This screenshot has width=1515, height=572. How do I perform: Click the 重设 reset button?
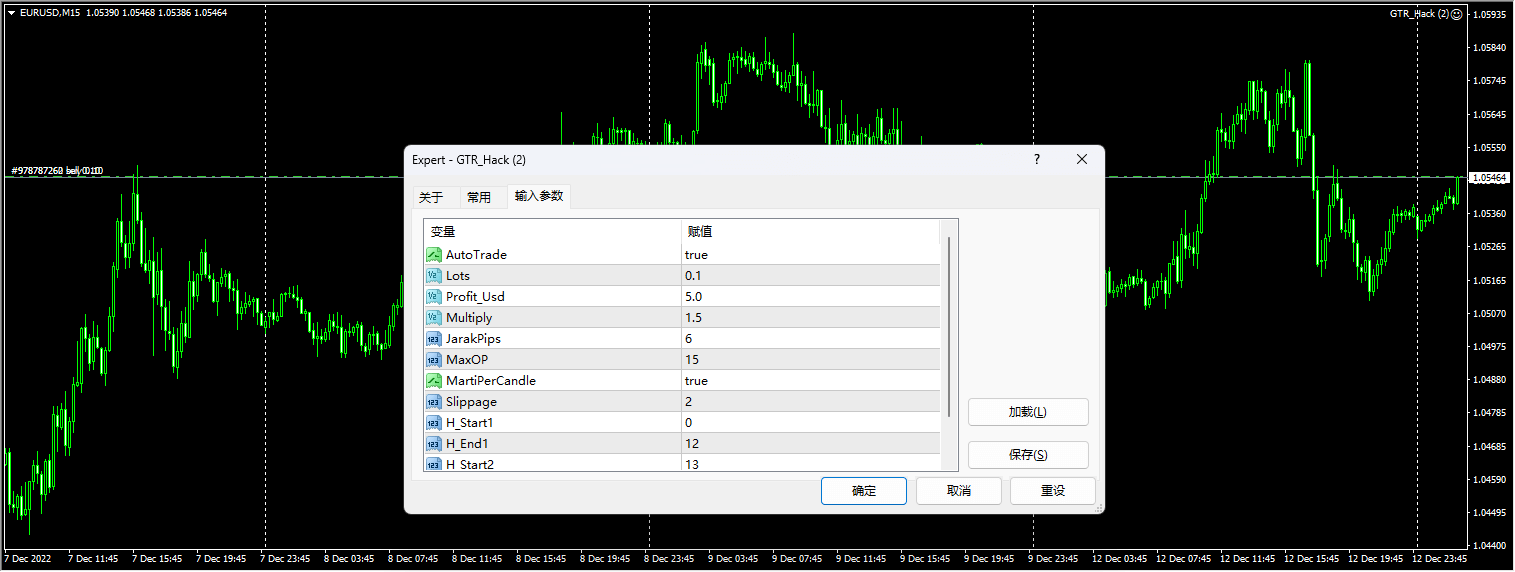(1052, 491)
